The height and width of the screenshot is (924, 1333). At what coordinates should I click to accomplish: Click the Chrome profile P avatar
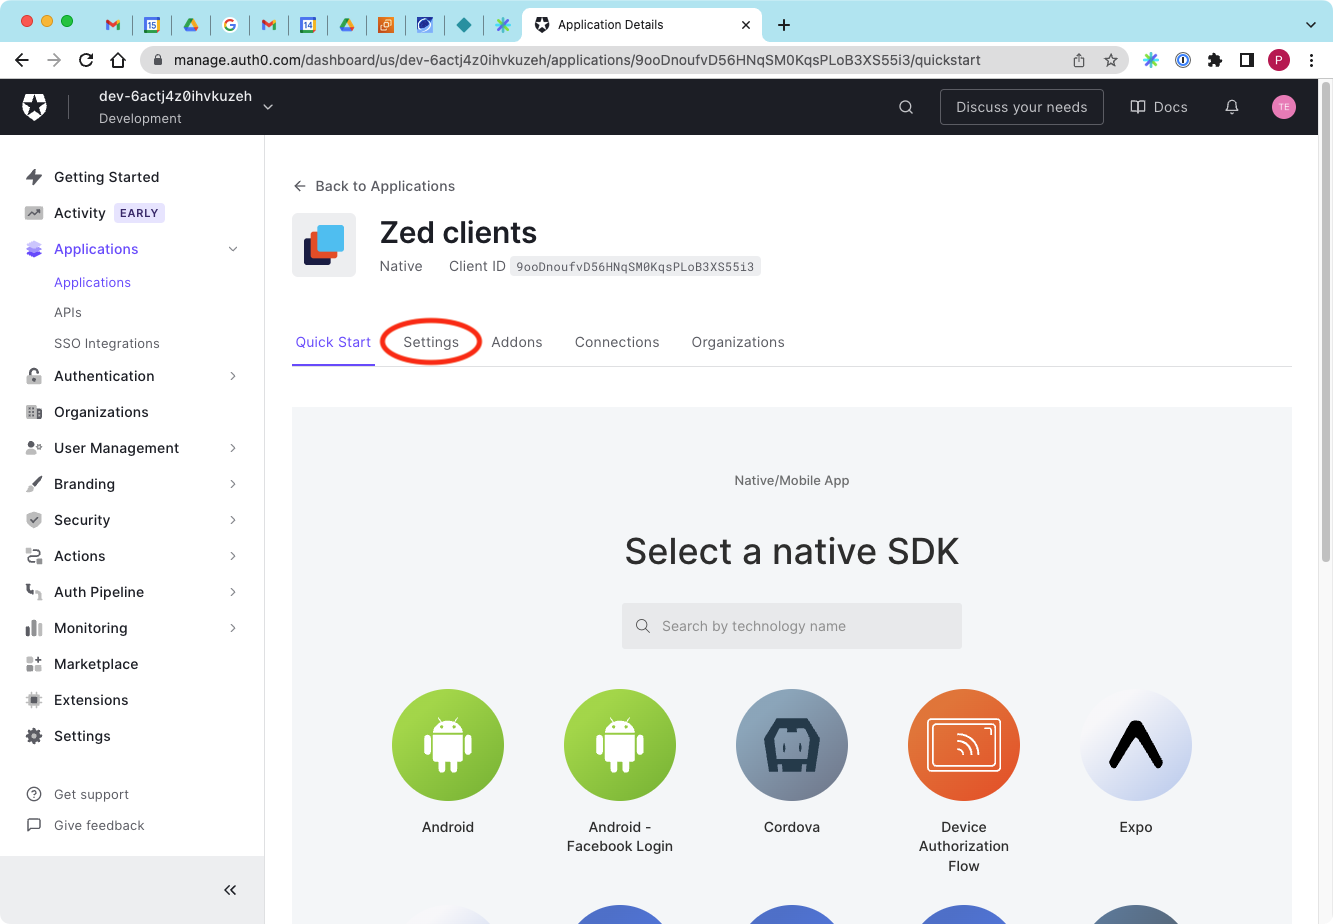(x=1279, y=60)
